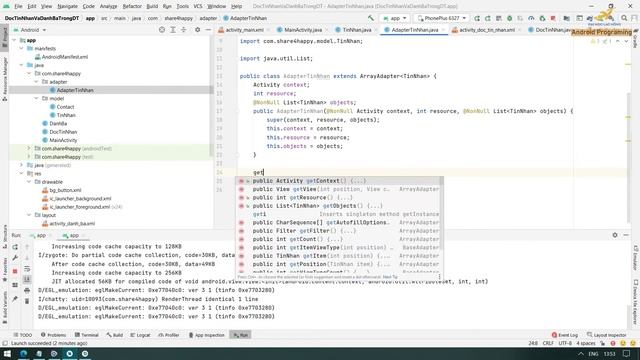Select getCount() completion suggestion
Image resolution: width=640 pixels, height=360 pixels.
339,239
